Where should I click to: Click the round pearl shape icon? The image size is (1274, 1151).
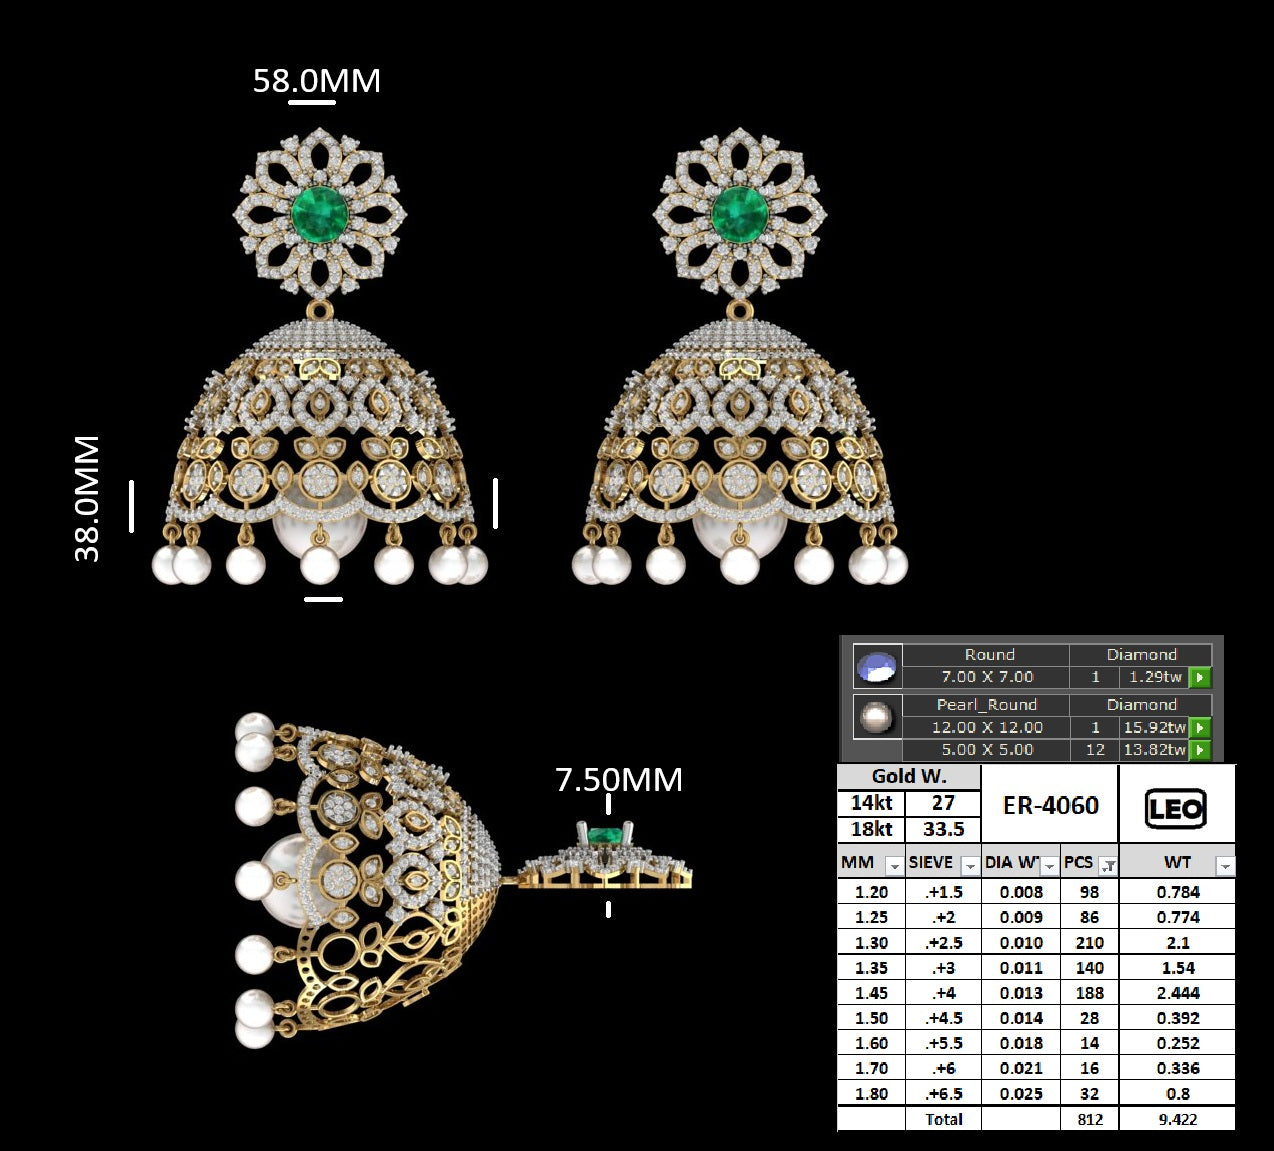coord(877,717)
